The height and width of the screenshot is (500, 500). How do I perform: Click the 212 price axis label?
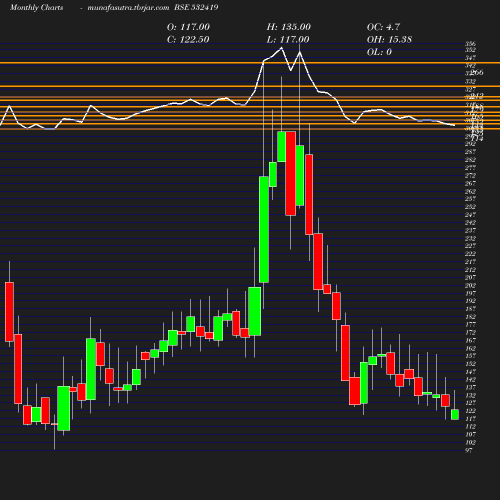pyautogui.click(x=470, y=270)
